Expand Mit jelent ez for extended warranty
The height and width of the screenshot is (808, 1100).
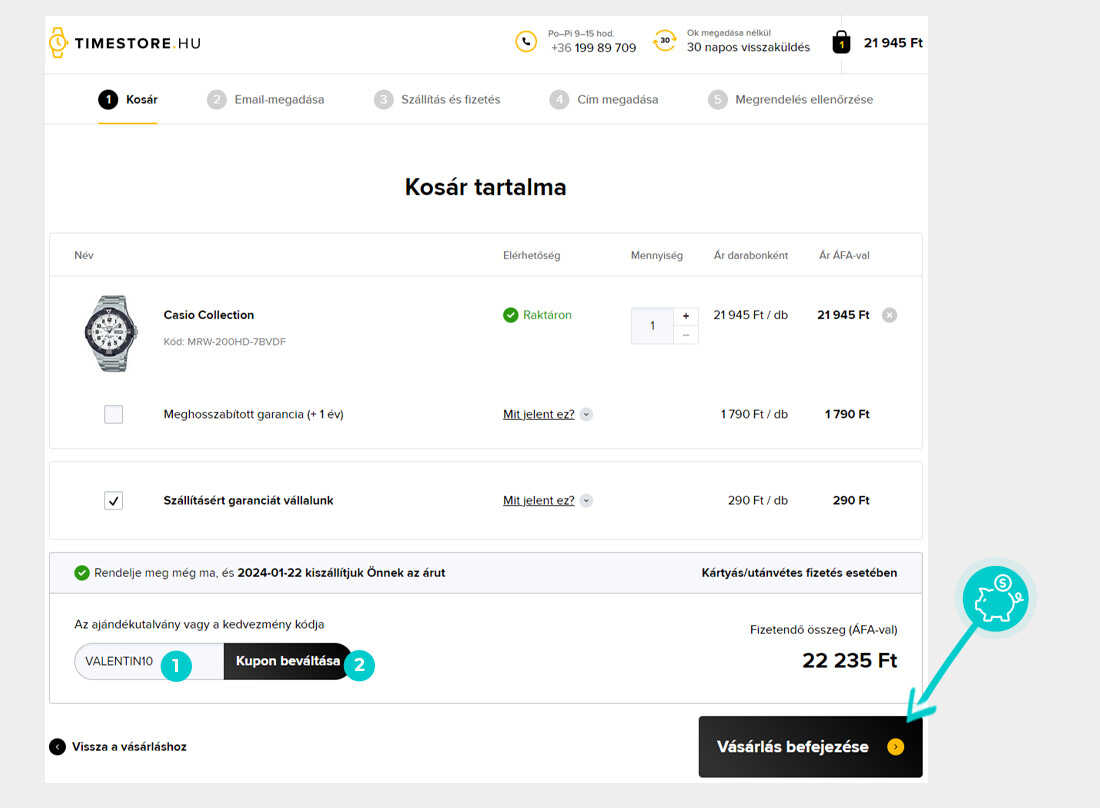586,415
